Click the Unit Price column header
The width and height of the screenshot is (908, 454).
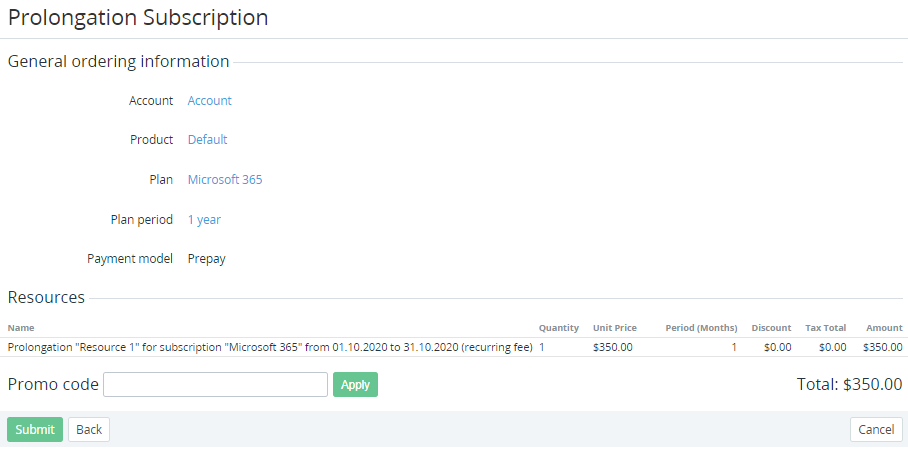(615, 328)
